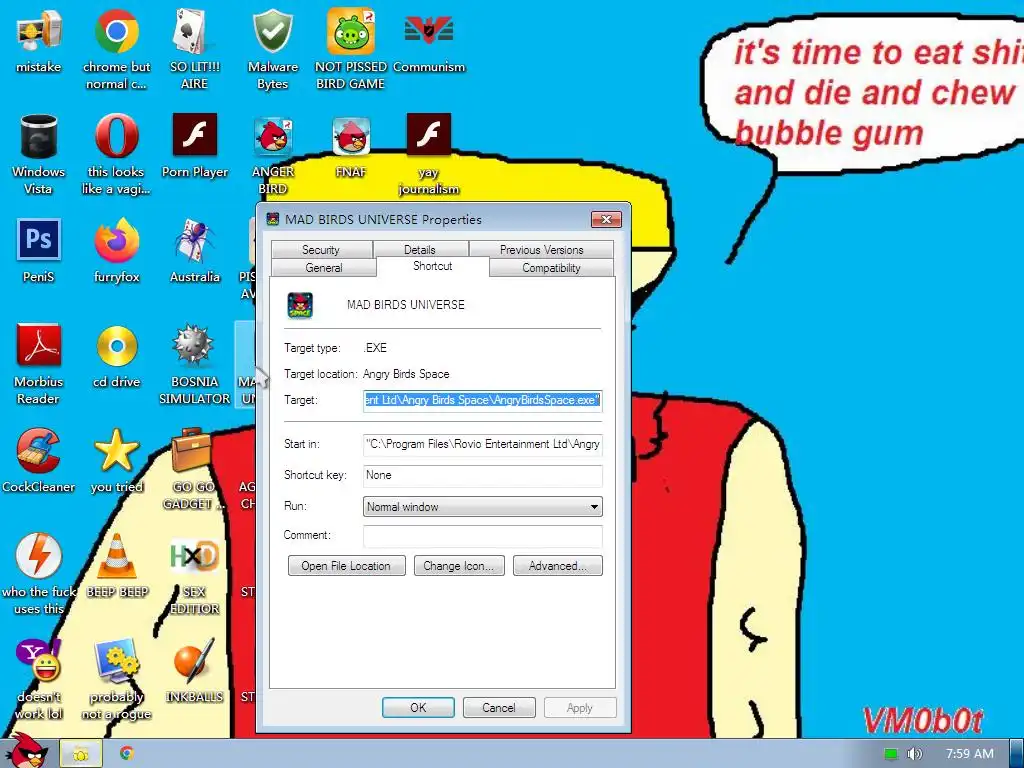Viewport: 1024px width, 768px height.
Task: Select the 'you tried' star icon
Action: 116,461
